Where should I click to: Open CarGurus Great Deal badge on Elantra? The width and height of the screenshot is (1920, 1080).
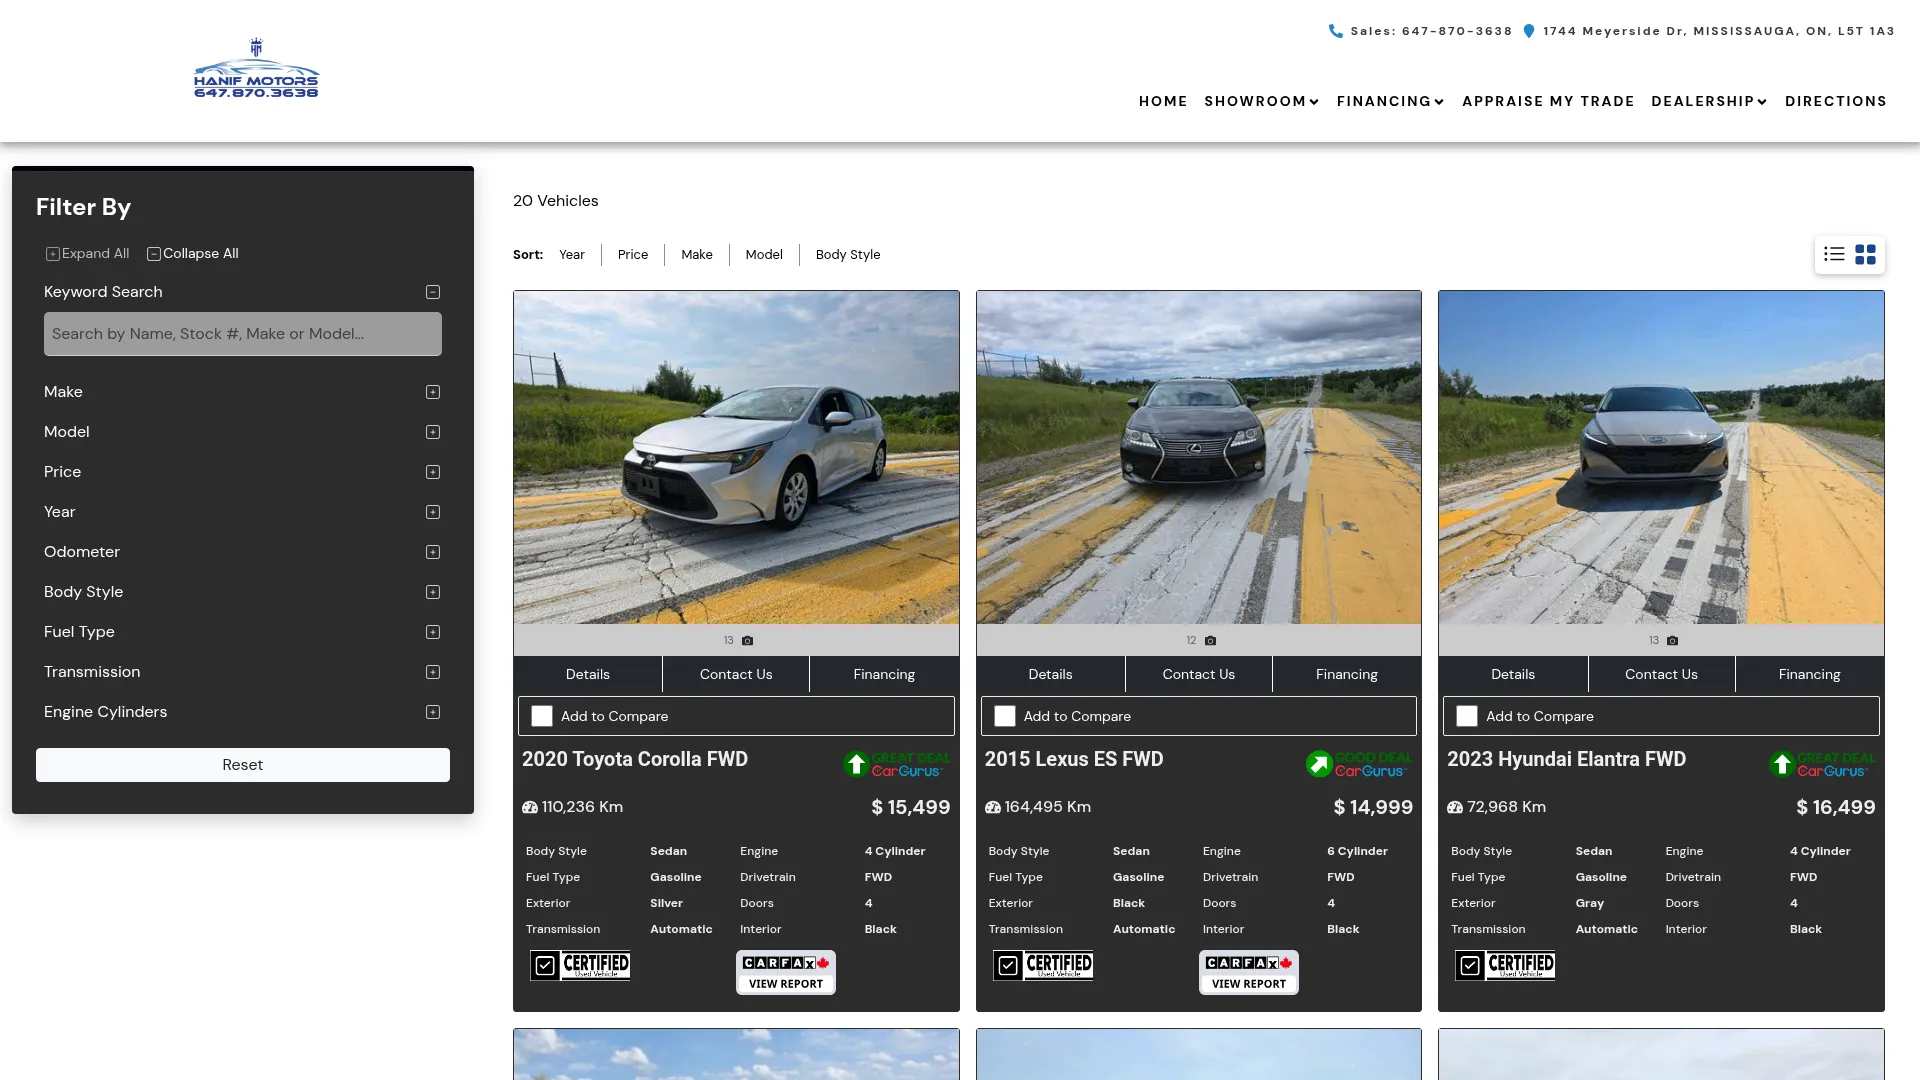pos(1822,764)
